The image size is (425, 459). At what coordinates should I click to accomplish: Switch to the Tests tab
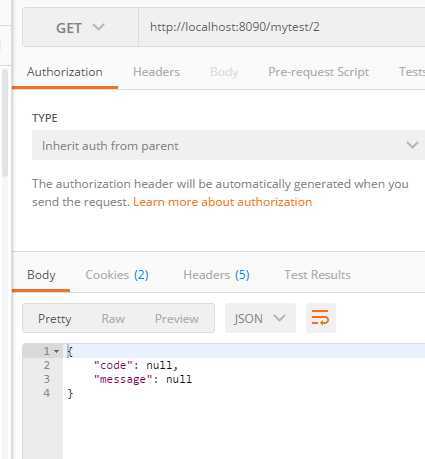(x=412, y=72)
